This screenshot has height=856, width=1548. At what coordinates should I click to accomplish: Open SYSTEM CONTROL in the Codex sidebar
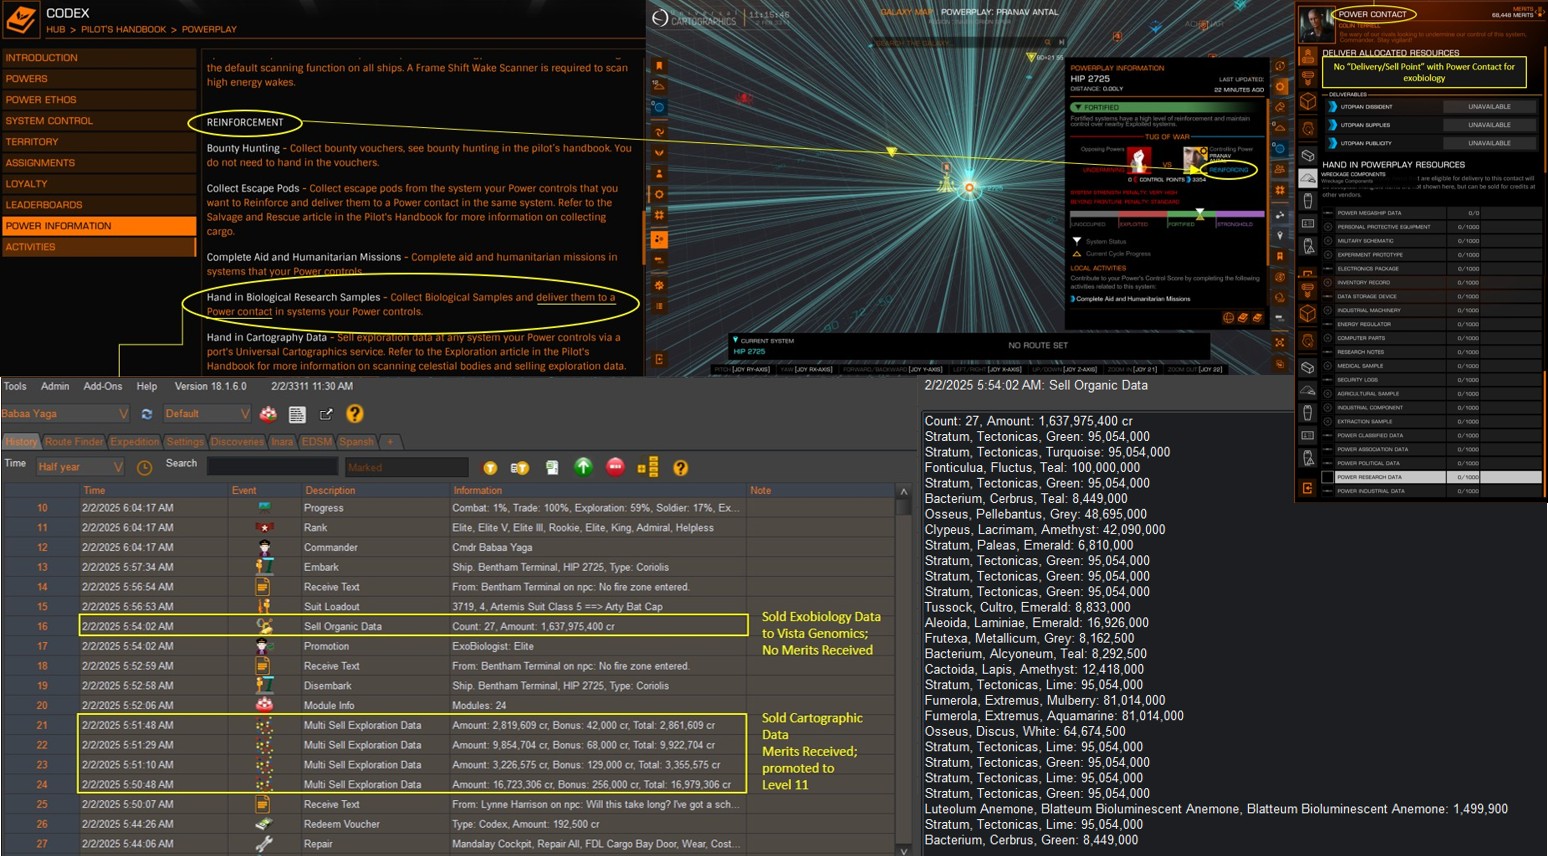point(99,121)
